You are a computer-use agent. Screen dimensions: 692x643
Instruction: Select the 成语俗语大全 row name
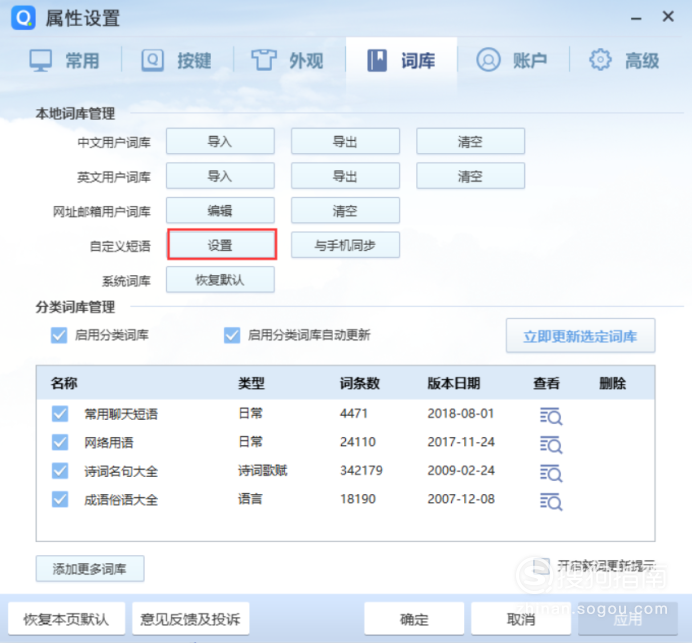(x=121, y=500)
